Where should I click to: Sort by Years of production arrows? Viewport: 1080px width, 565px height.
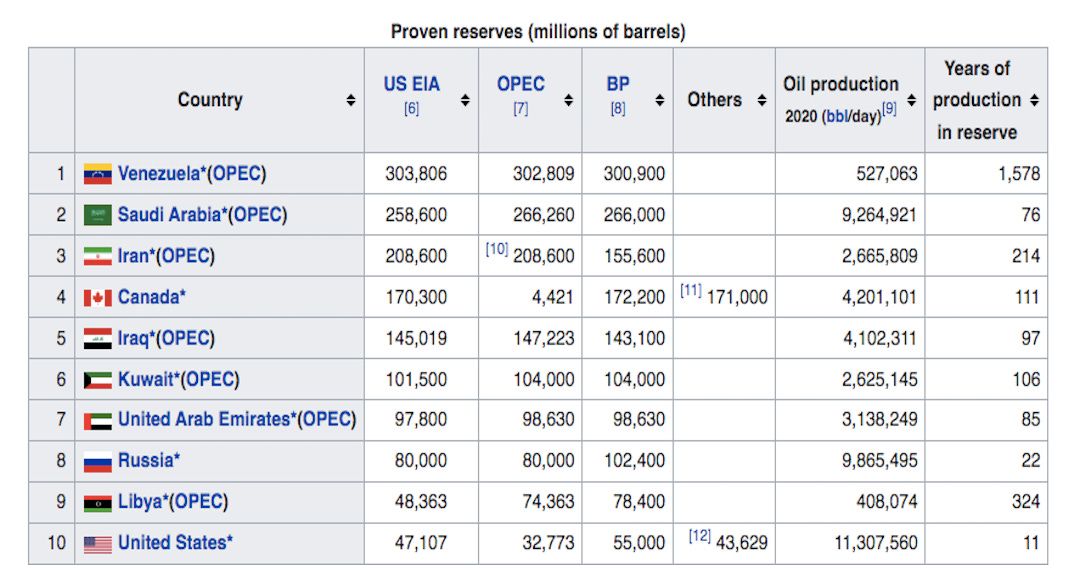pyautogui.click(x=1035, y=101)
